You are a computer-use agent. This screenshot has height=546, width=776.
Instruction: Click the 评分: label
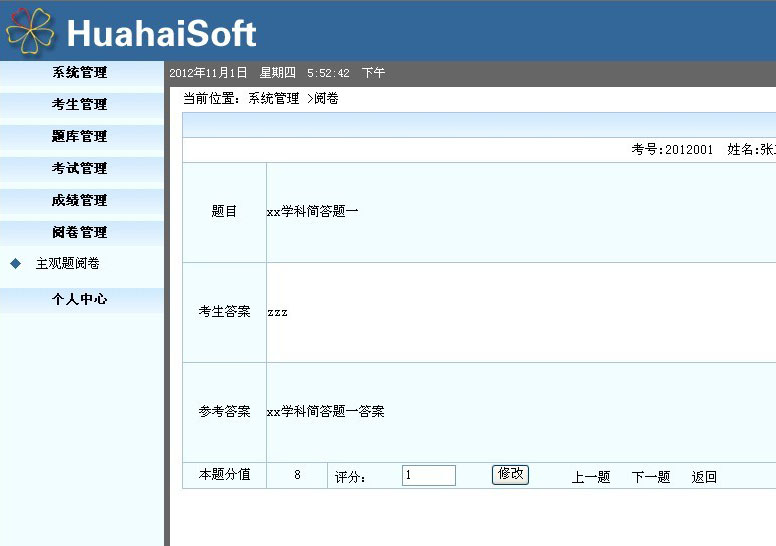pyautogui.click(x=349, y=478)
